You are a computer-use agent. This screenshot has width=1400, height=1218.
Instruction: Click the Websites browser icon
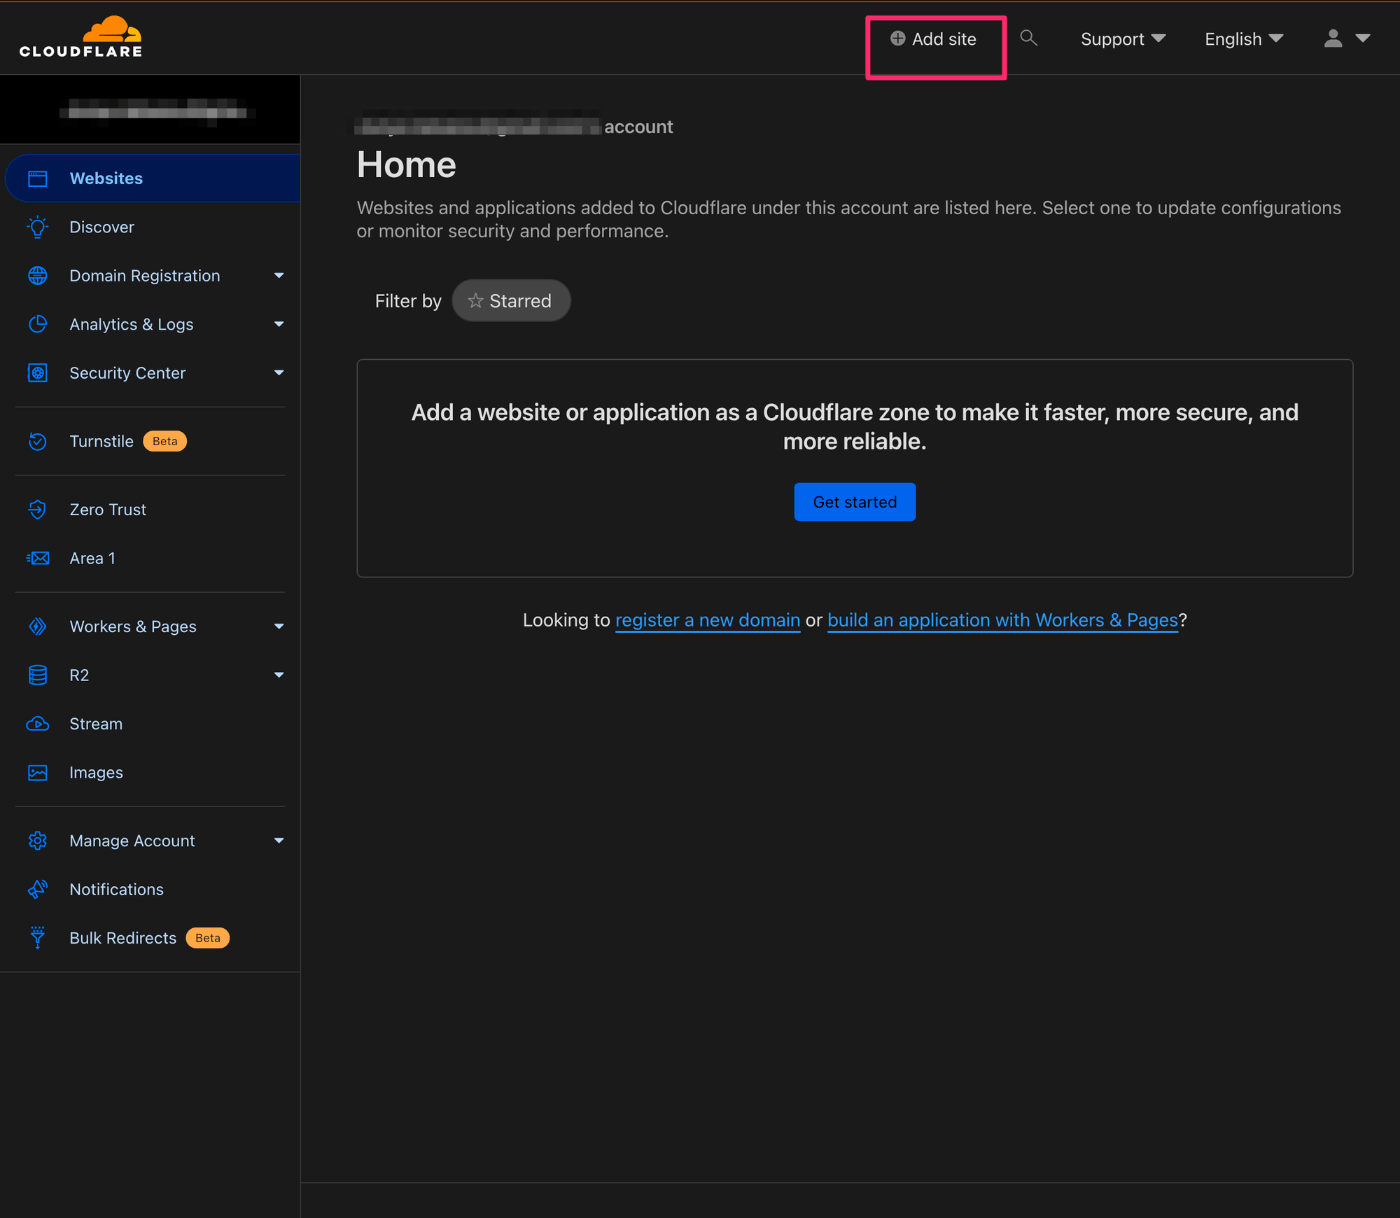(38, 178)
